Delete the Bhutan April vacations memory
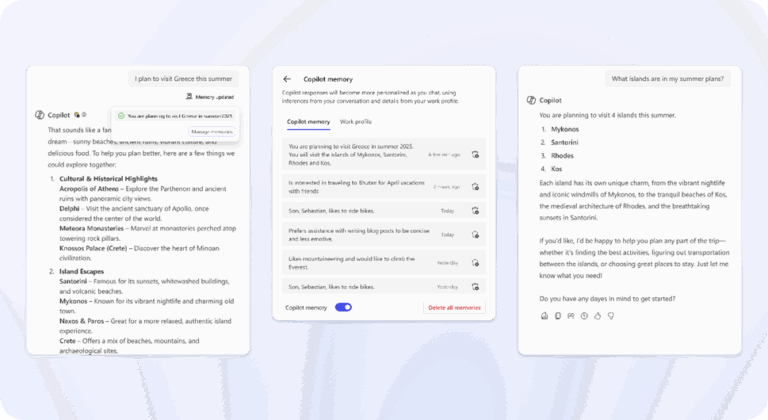This screenshot has width=768, height=420. (475, 187)
